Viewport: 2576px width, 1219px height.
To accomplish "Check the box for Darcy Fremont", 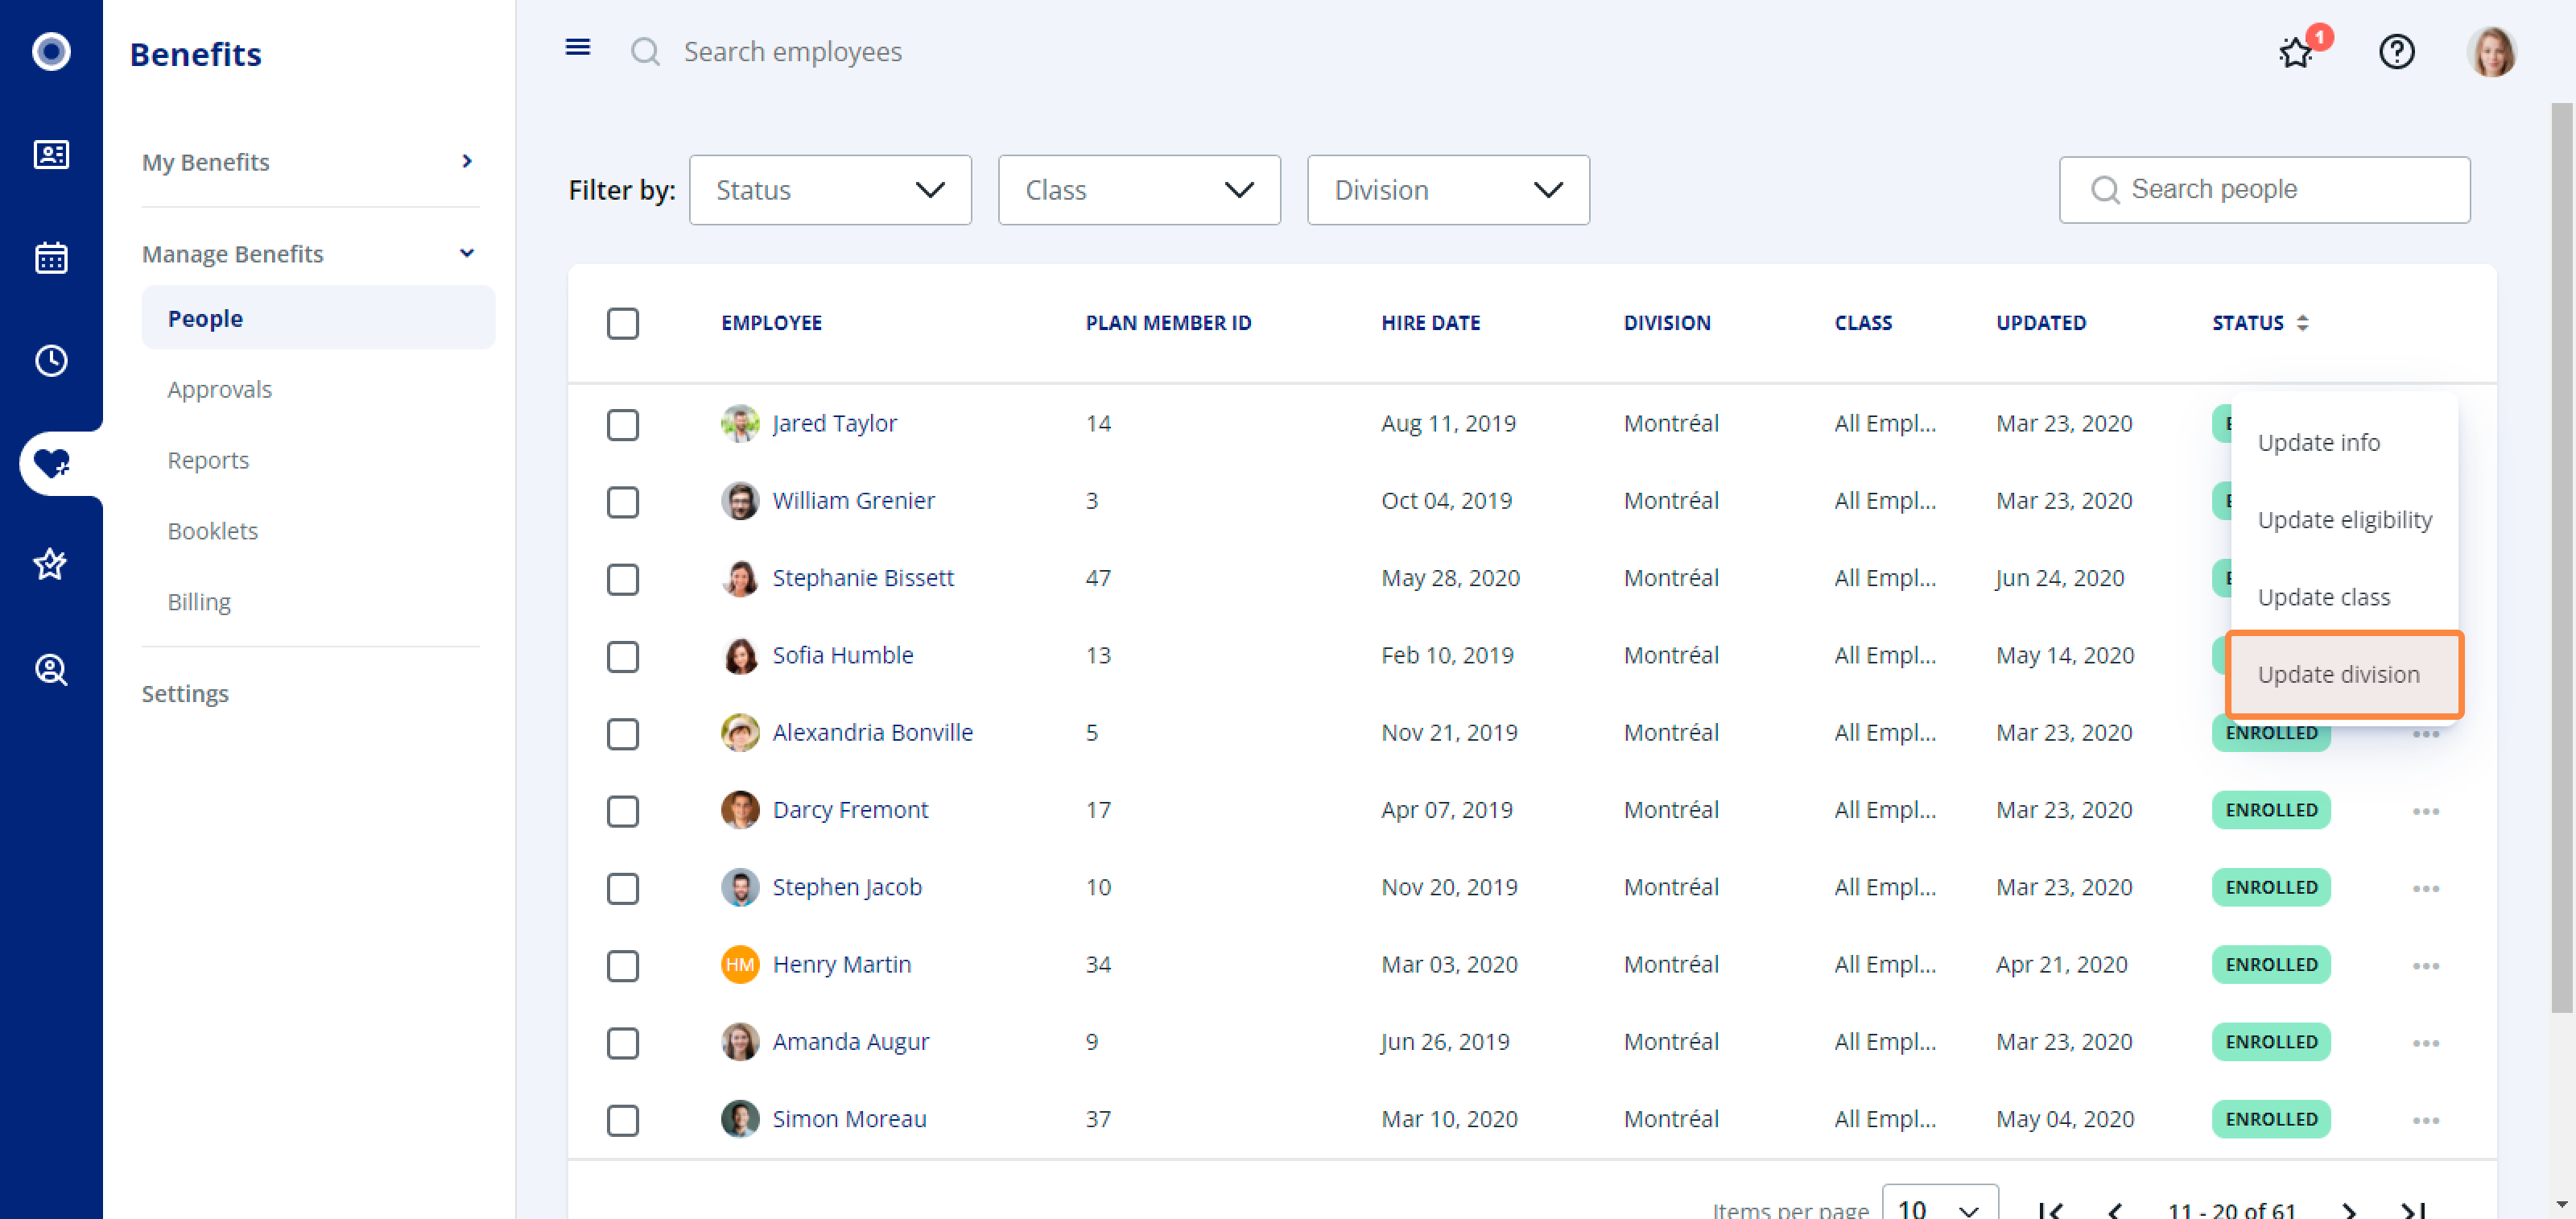I will pos(623,811).
